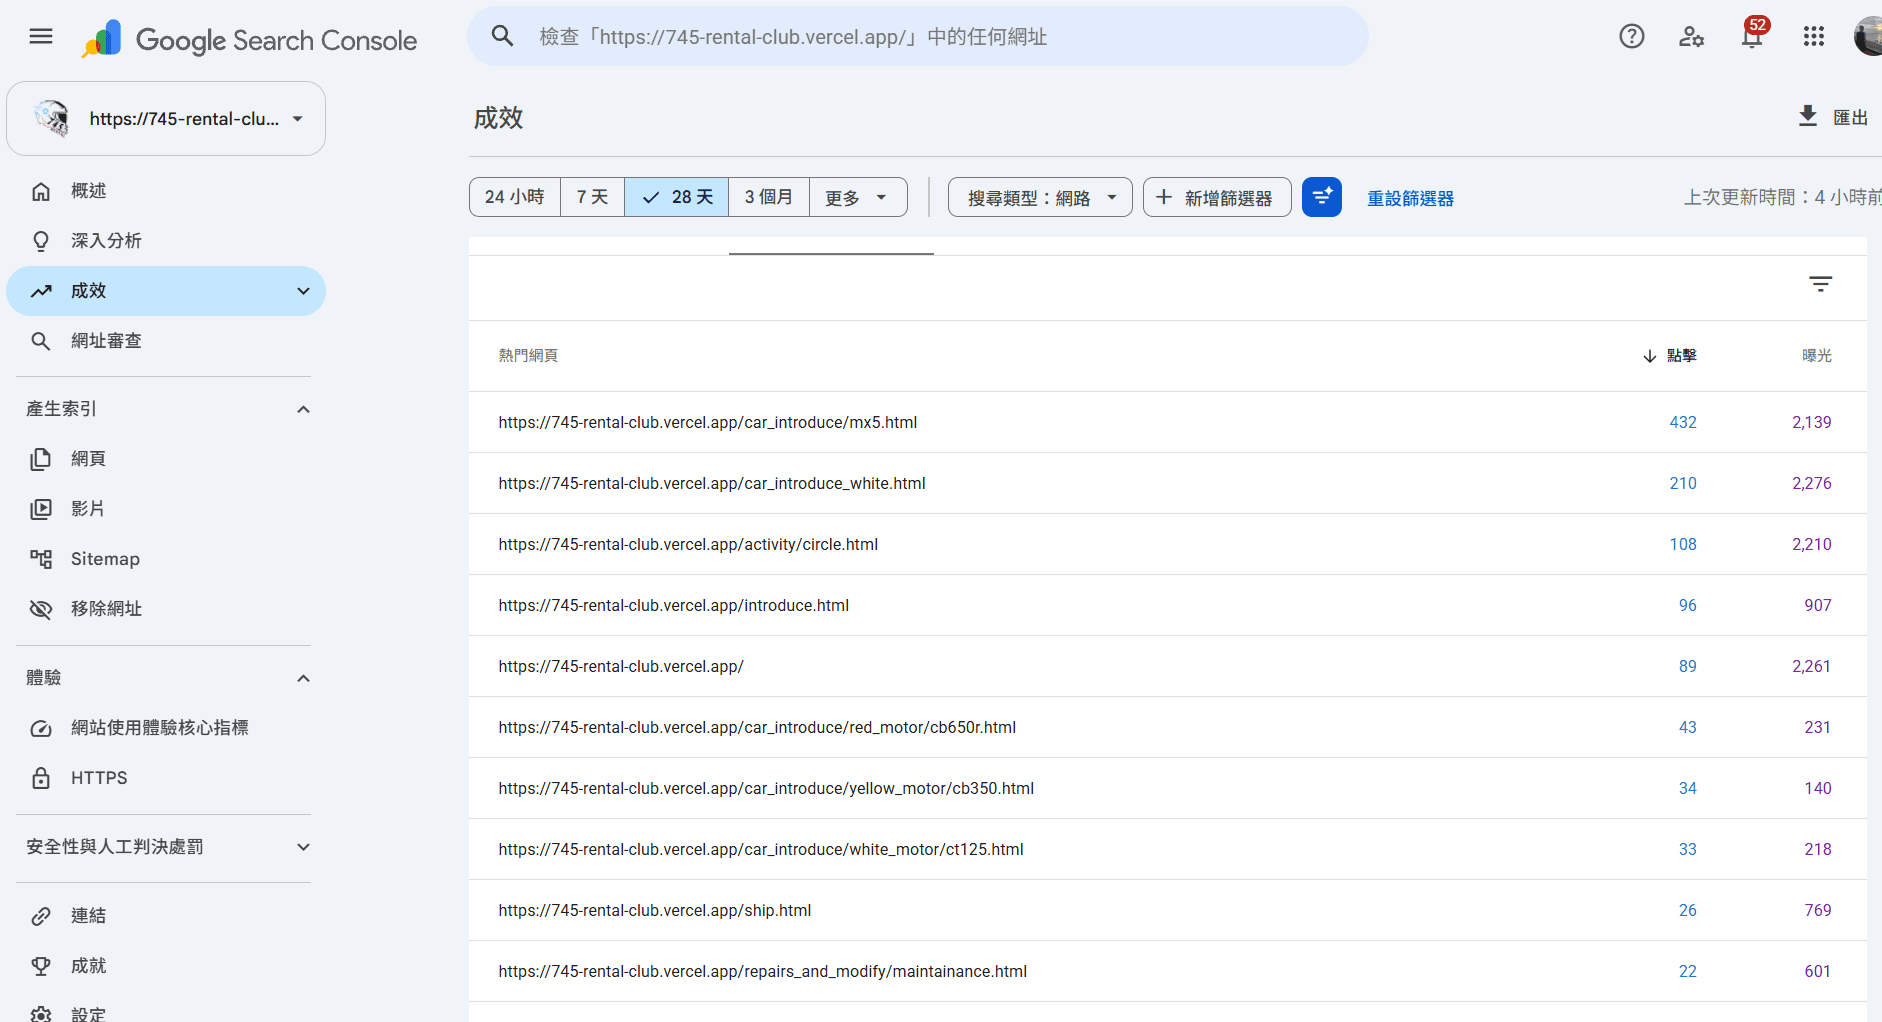Viewport: 1882px width, 1022px height.
Task: Click car_introduce_white.html page row
Action: (1167, 483)
